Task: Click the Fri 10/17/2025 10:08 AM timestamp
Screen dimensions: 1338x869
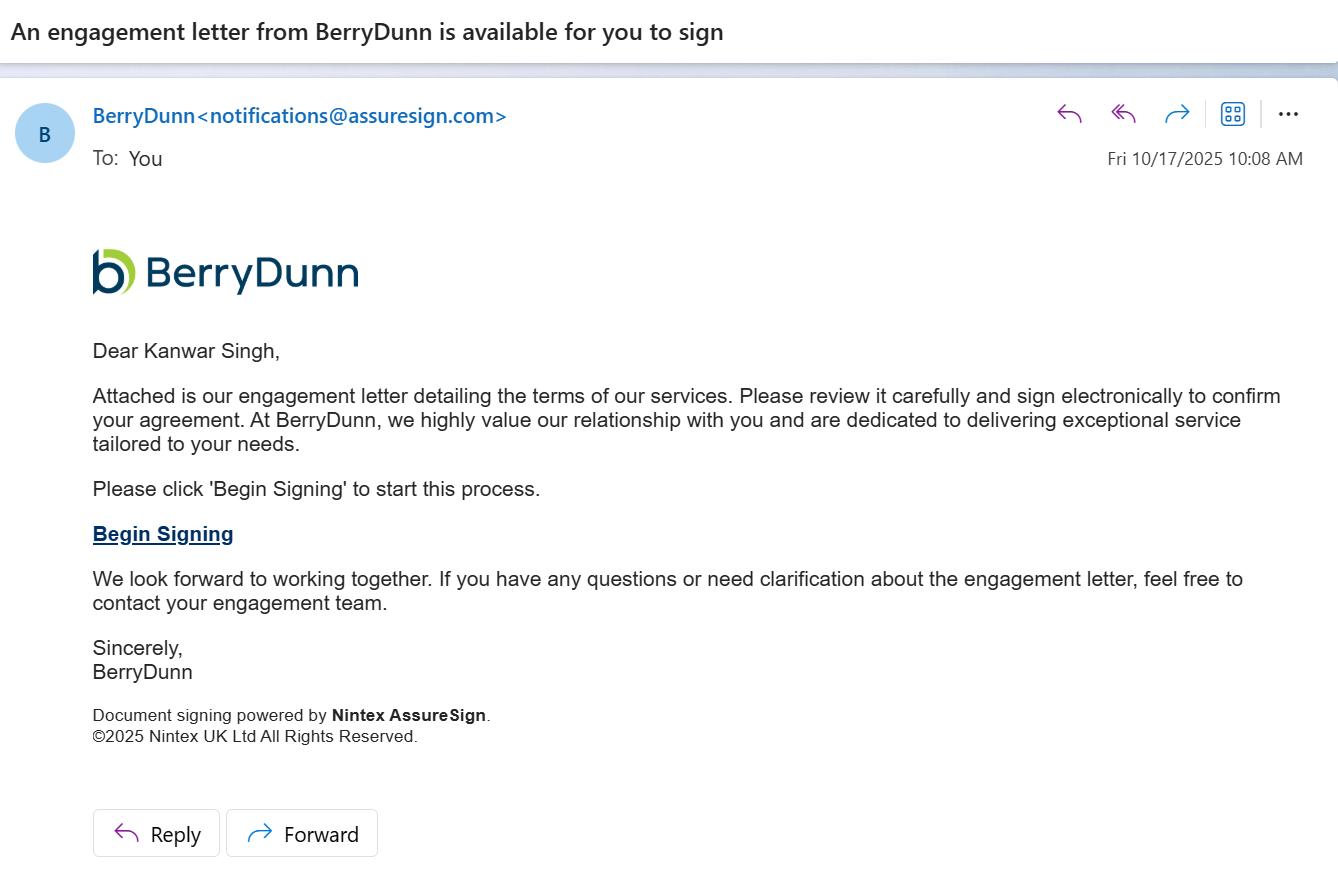Action: pyautogui.click(x=1204, y=159)
